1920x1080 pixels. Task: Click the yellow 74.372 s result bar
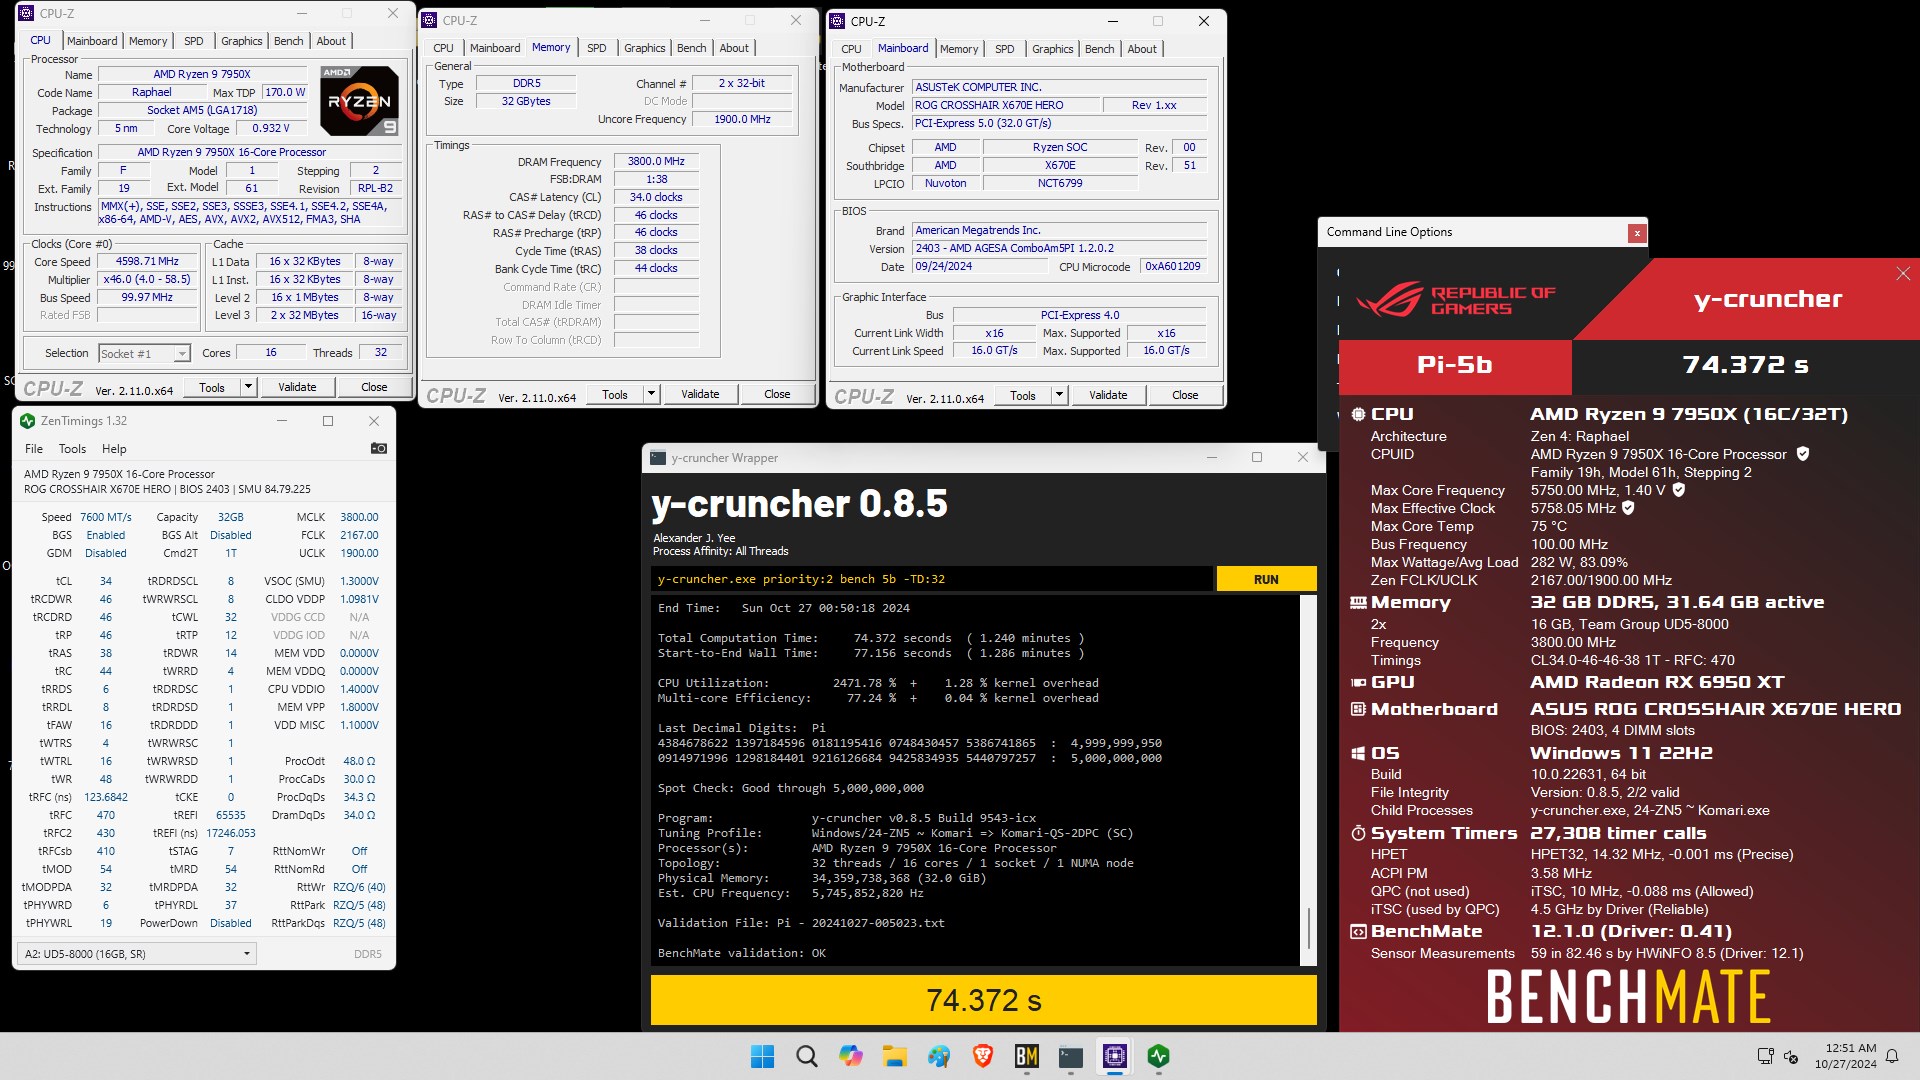coord(983,1000)
